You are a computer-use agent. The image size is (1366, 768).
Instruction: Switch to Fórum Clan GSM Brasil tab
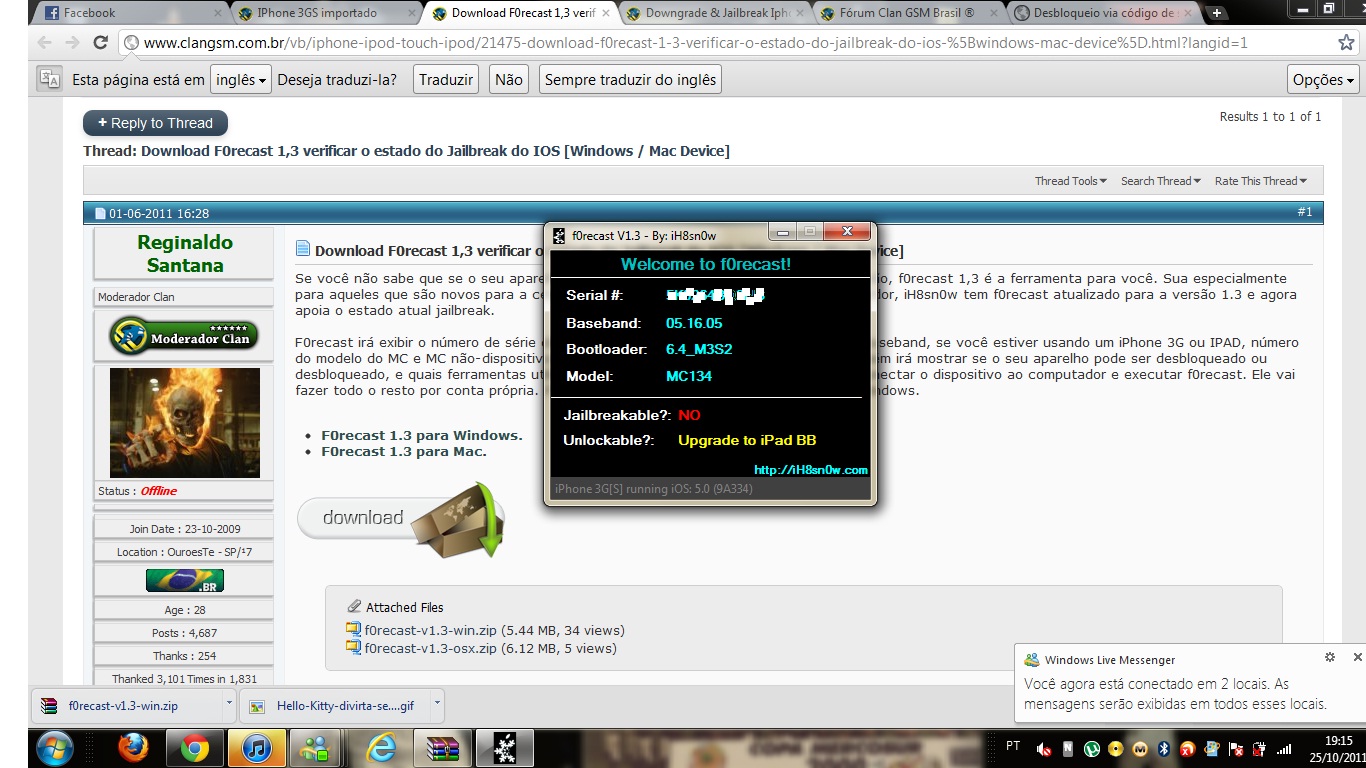[x=907, y=13]
